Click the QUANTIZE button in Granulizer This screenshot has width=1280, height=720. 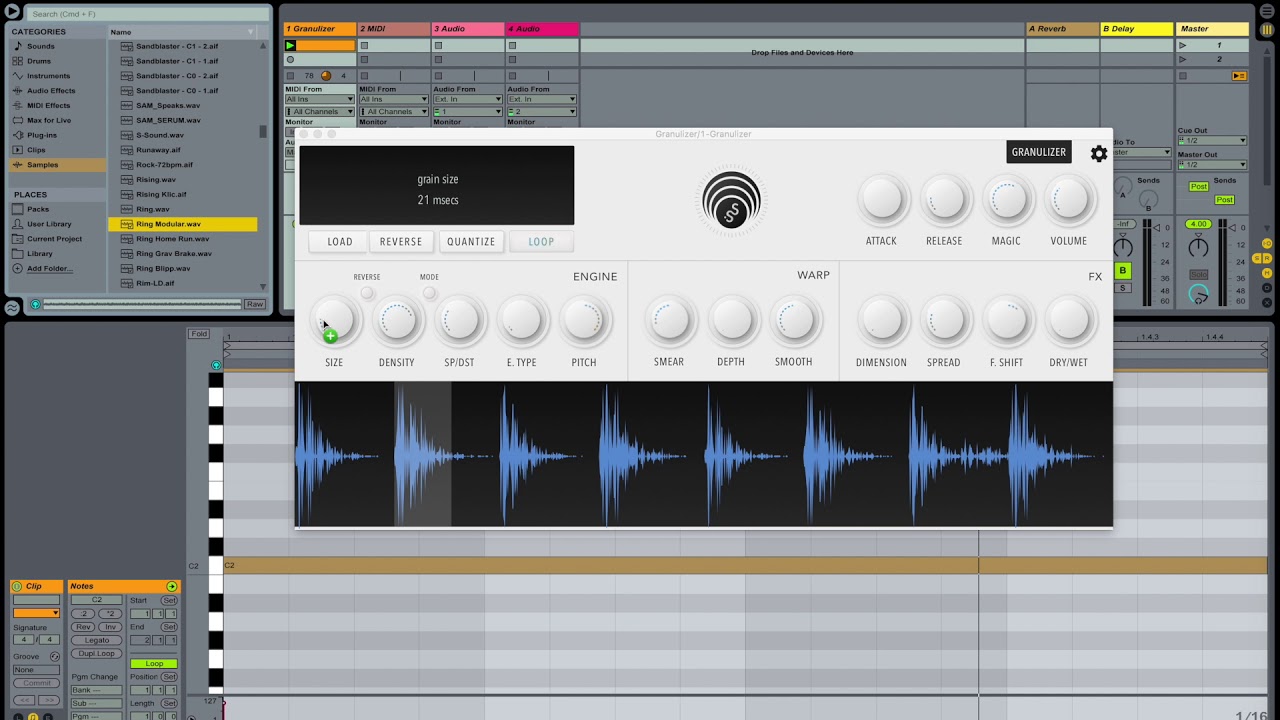pyautogui.click(x=471, y=242)
